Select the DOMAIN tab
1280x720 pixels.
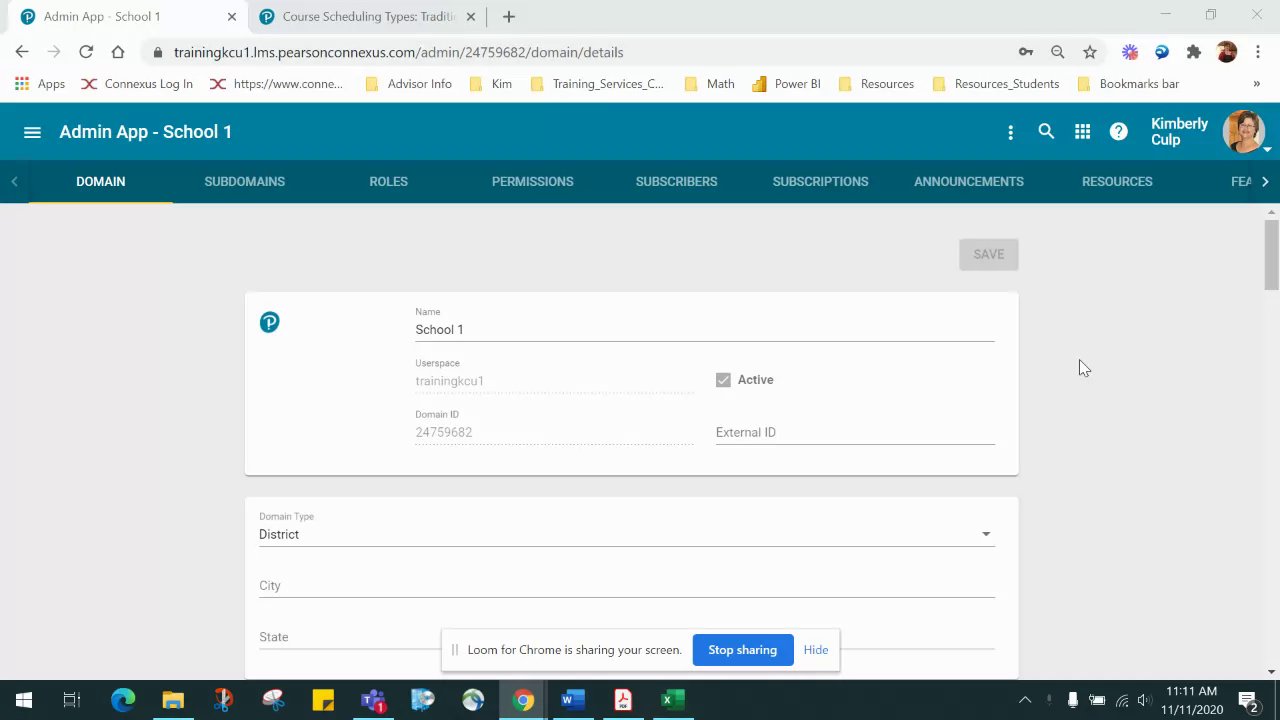click(101, 181)
